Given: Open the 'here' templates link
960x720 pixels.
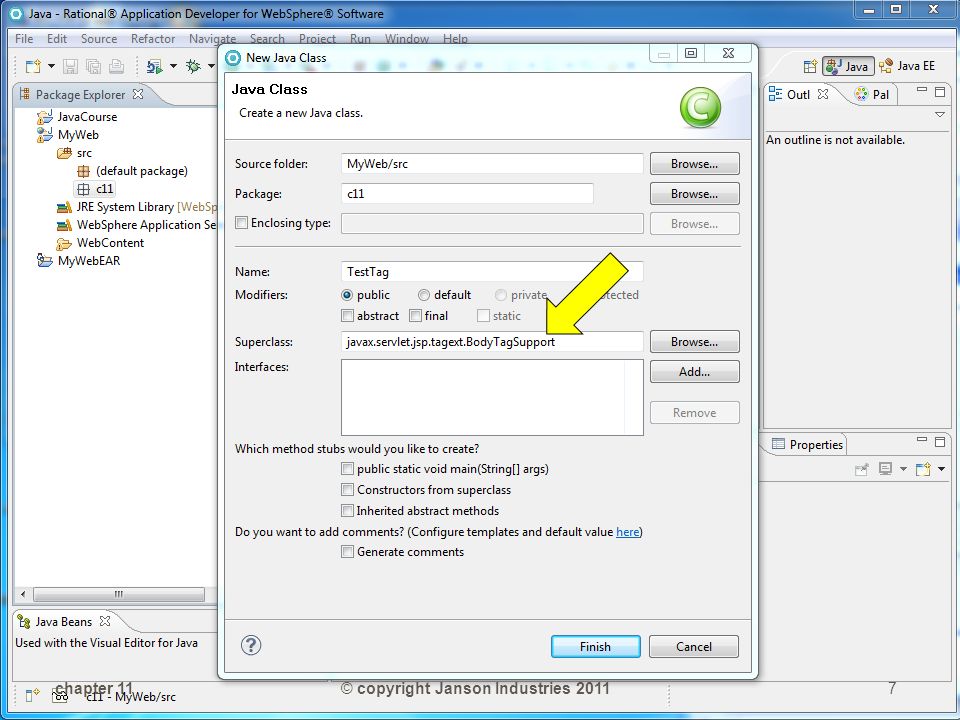Looking at the screenshot, I should (628, 531).
